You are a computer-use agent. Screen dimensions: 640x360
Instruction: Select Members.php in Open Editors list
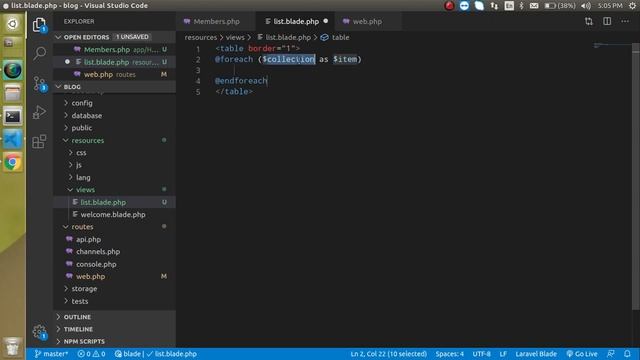pos(115,49)
